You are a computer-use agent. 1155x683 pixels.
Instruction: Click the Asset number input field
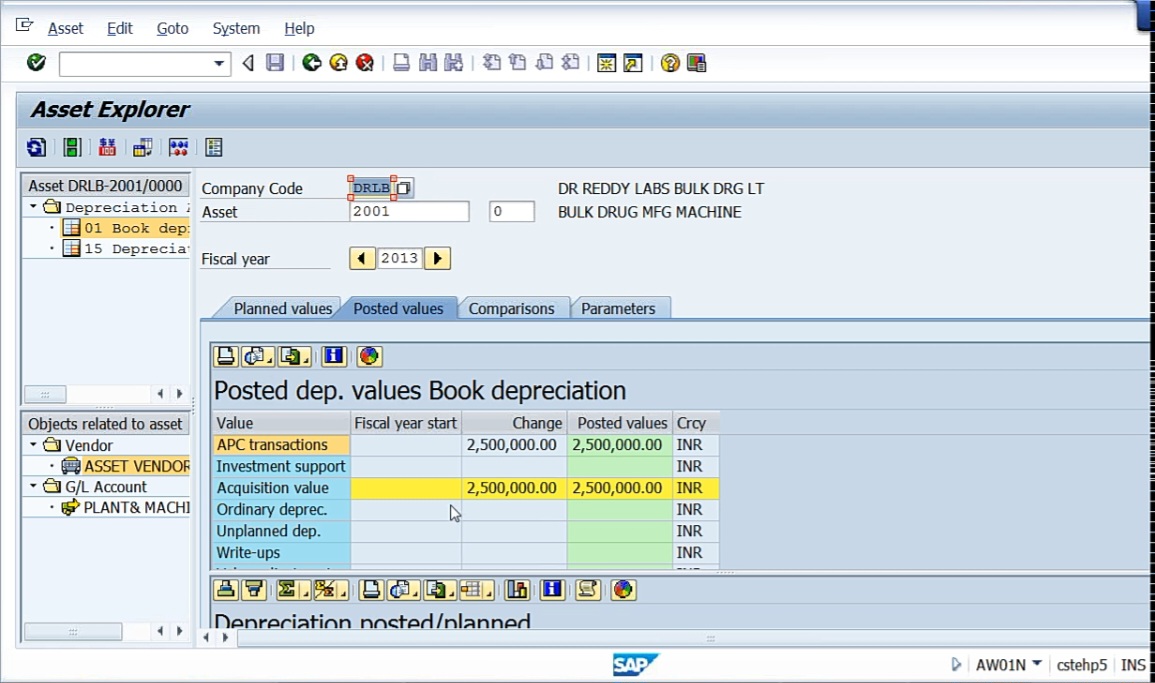(x=409, y=211)
